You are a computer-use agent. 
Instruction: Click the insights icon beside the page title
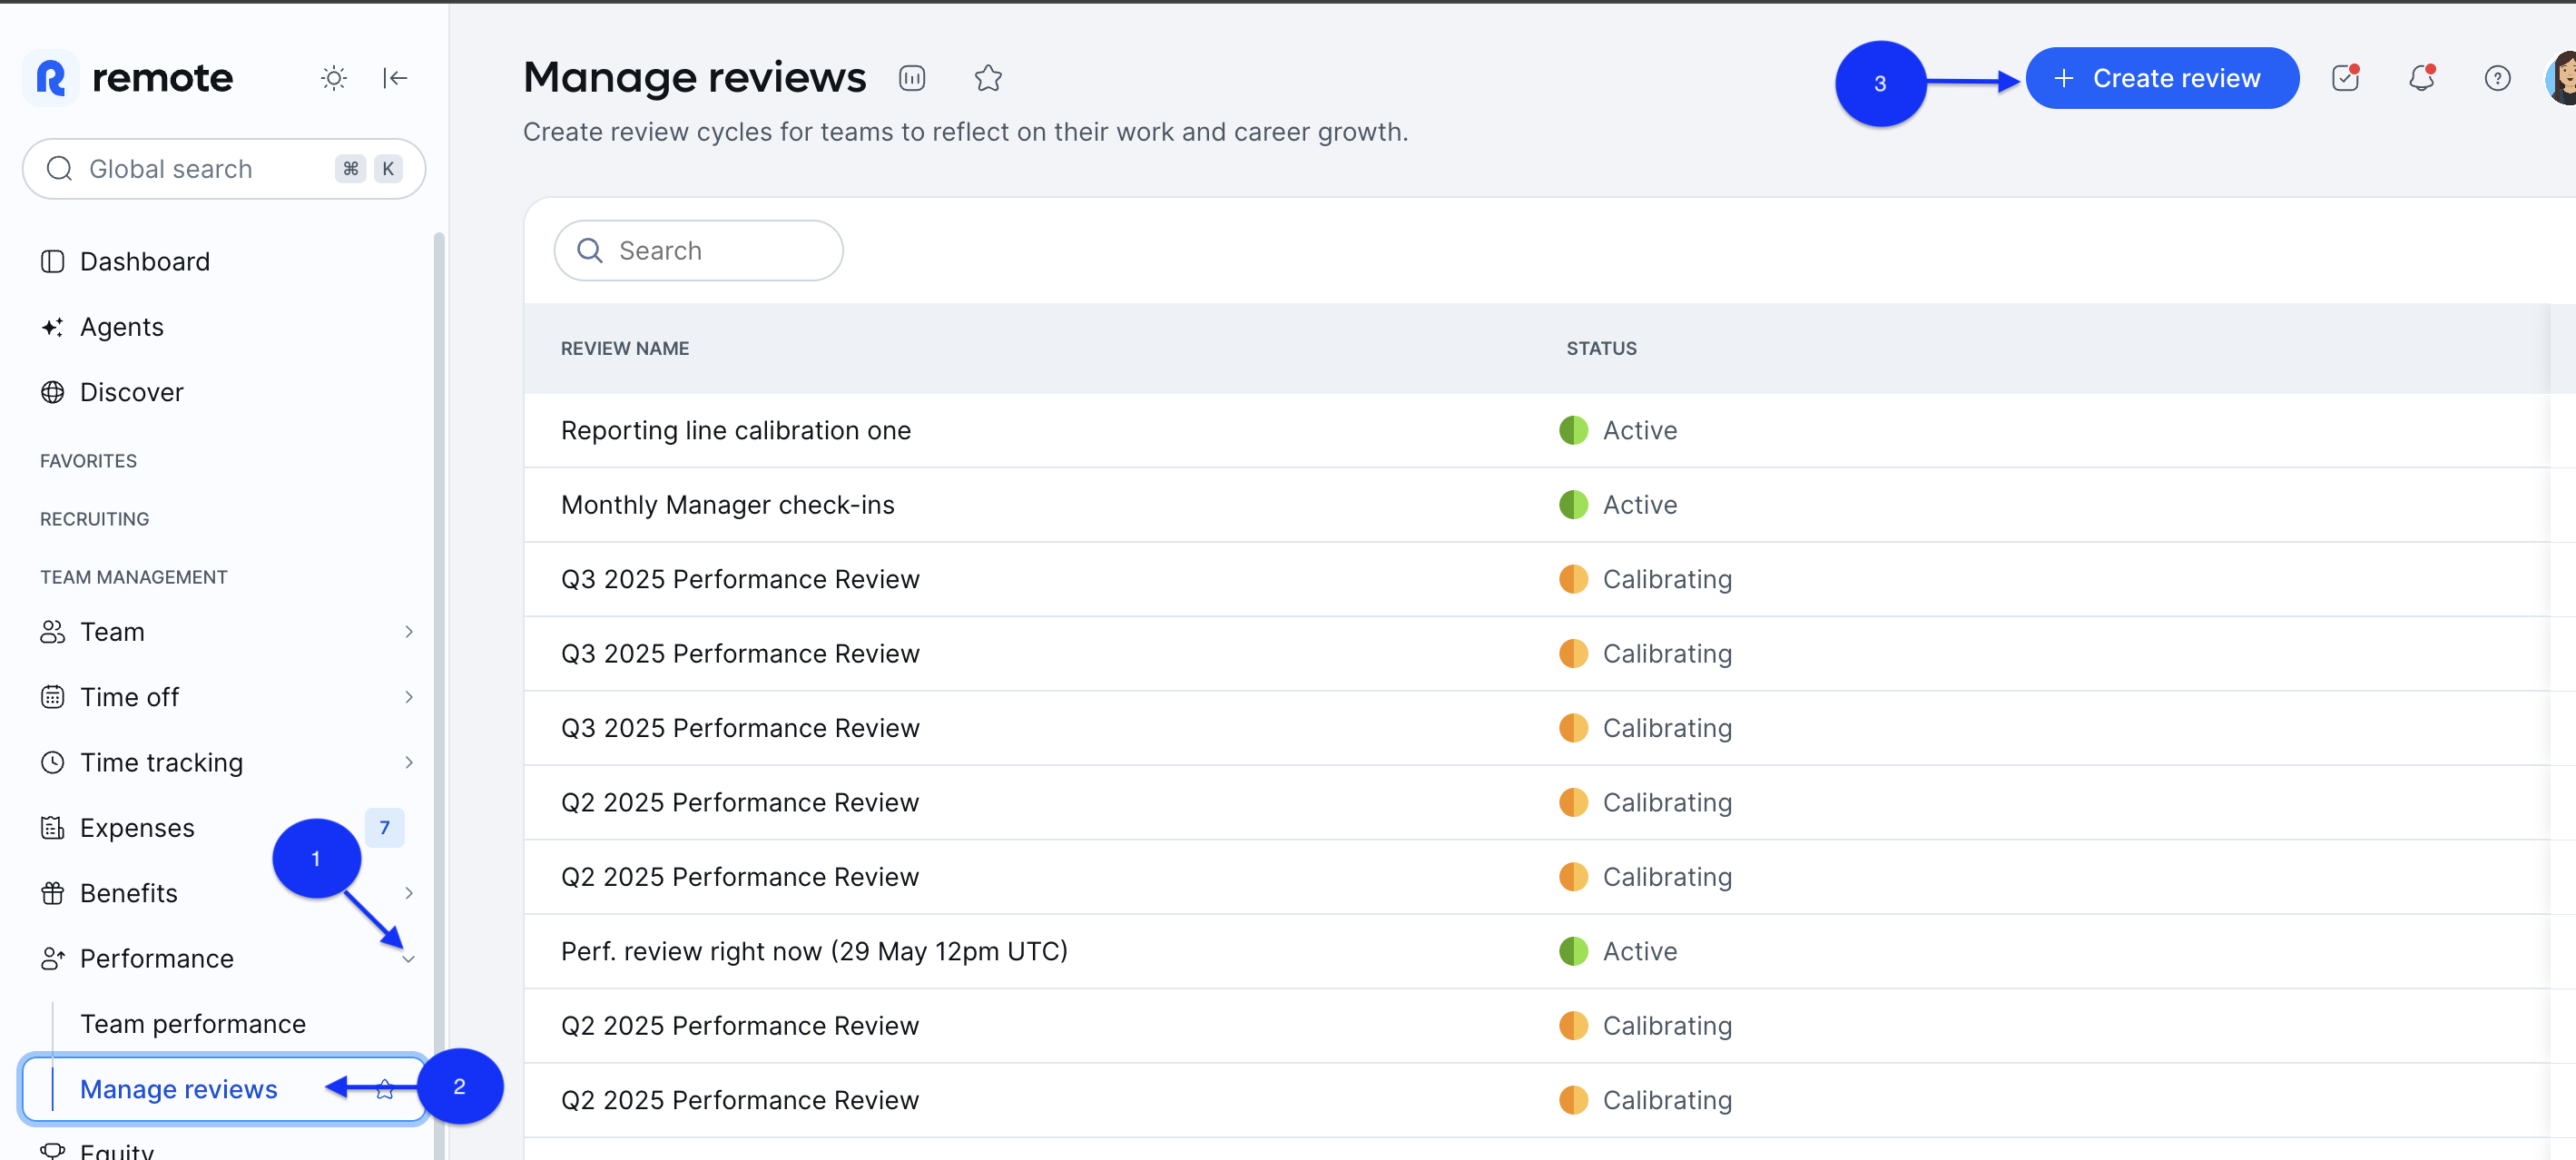click(x=911, y=78)
